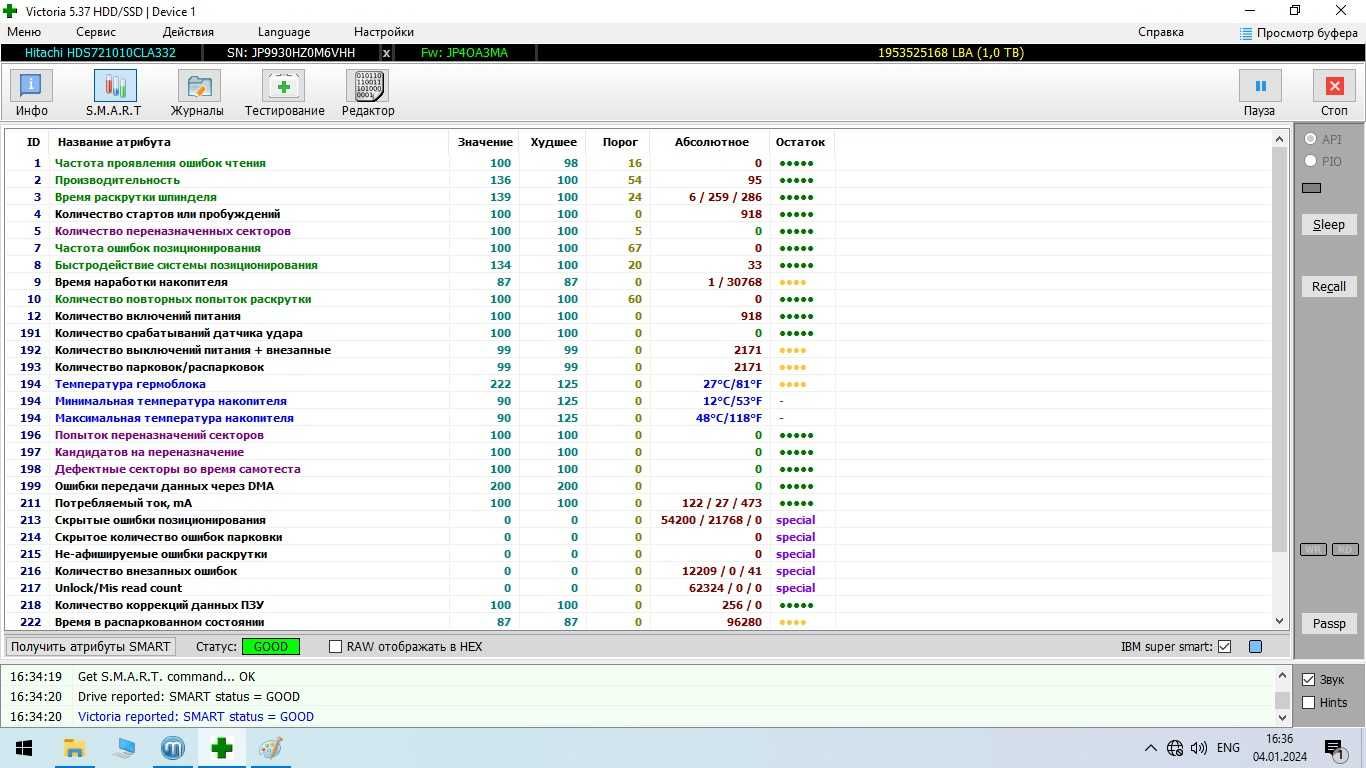This screenshot has height=768, width=1366.
Task: Open the Настройки menu
Action: [x=384, y=32]
